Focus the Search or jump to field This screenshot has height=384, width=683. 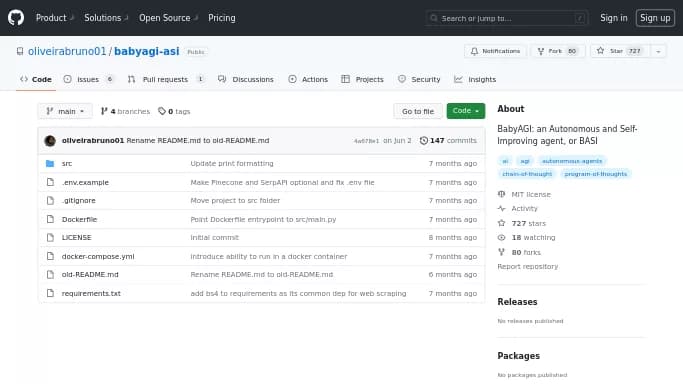click(507, 18)
